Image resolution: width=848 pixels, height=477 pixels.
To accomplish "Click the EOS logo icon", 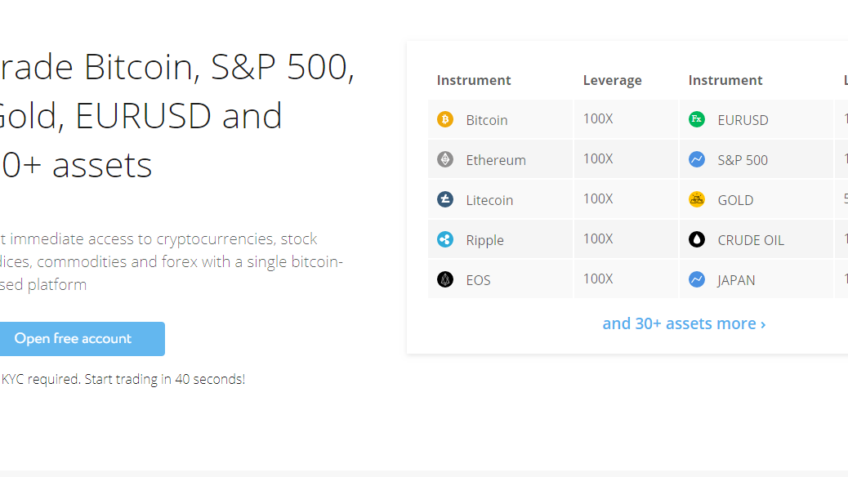I will [x=445, y=280].
